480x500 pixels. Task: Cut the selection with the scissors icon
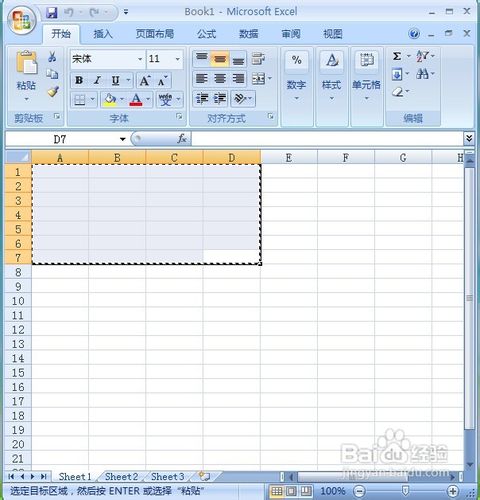[x=52, y=57]
